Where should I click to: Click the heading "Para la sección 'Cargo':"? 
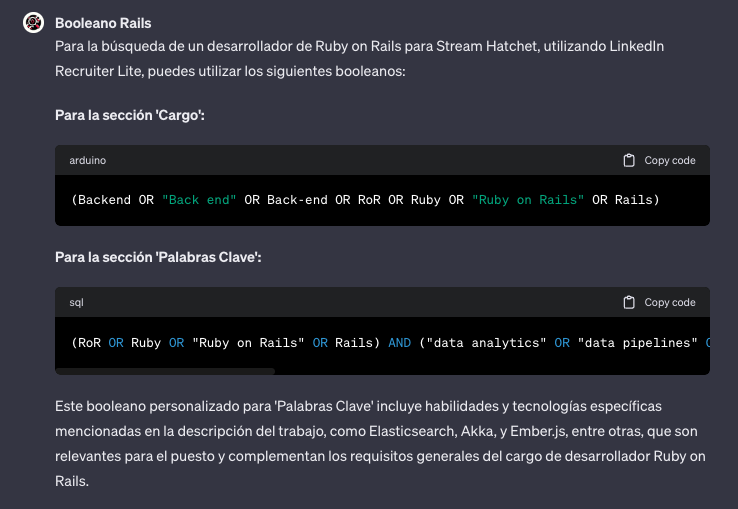[x=130, y=115]
